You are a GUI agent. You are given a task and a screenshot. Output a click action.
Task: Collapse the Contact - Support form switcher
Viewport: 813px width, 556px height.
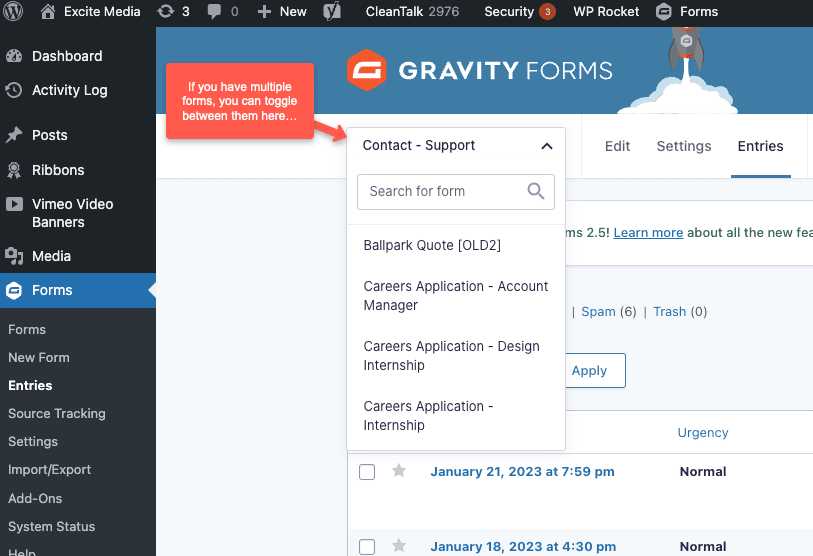[456, 146]
